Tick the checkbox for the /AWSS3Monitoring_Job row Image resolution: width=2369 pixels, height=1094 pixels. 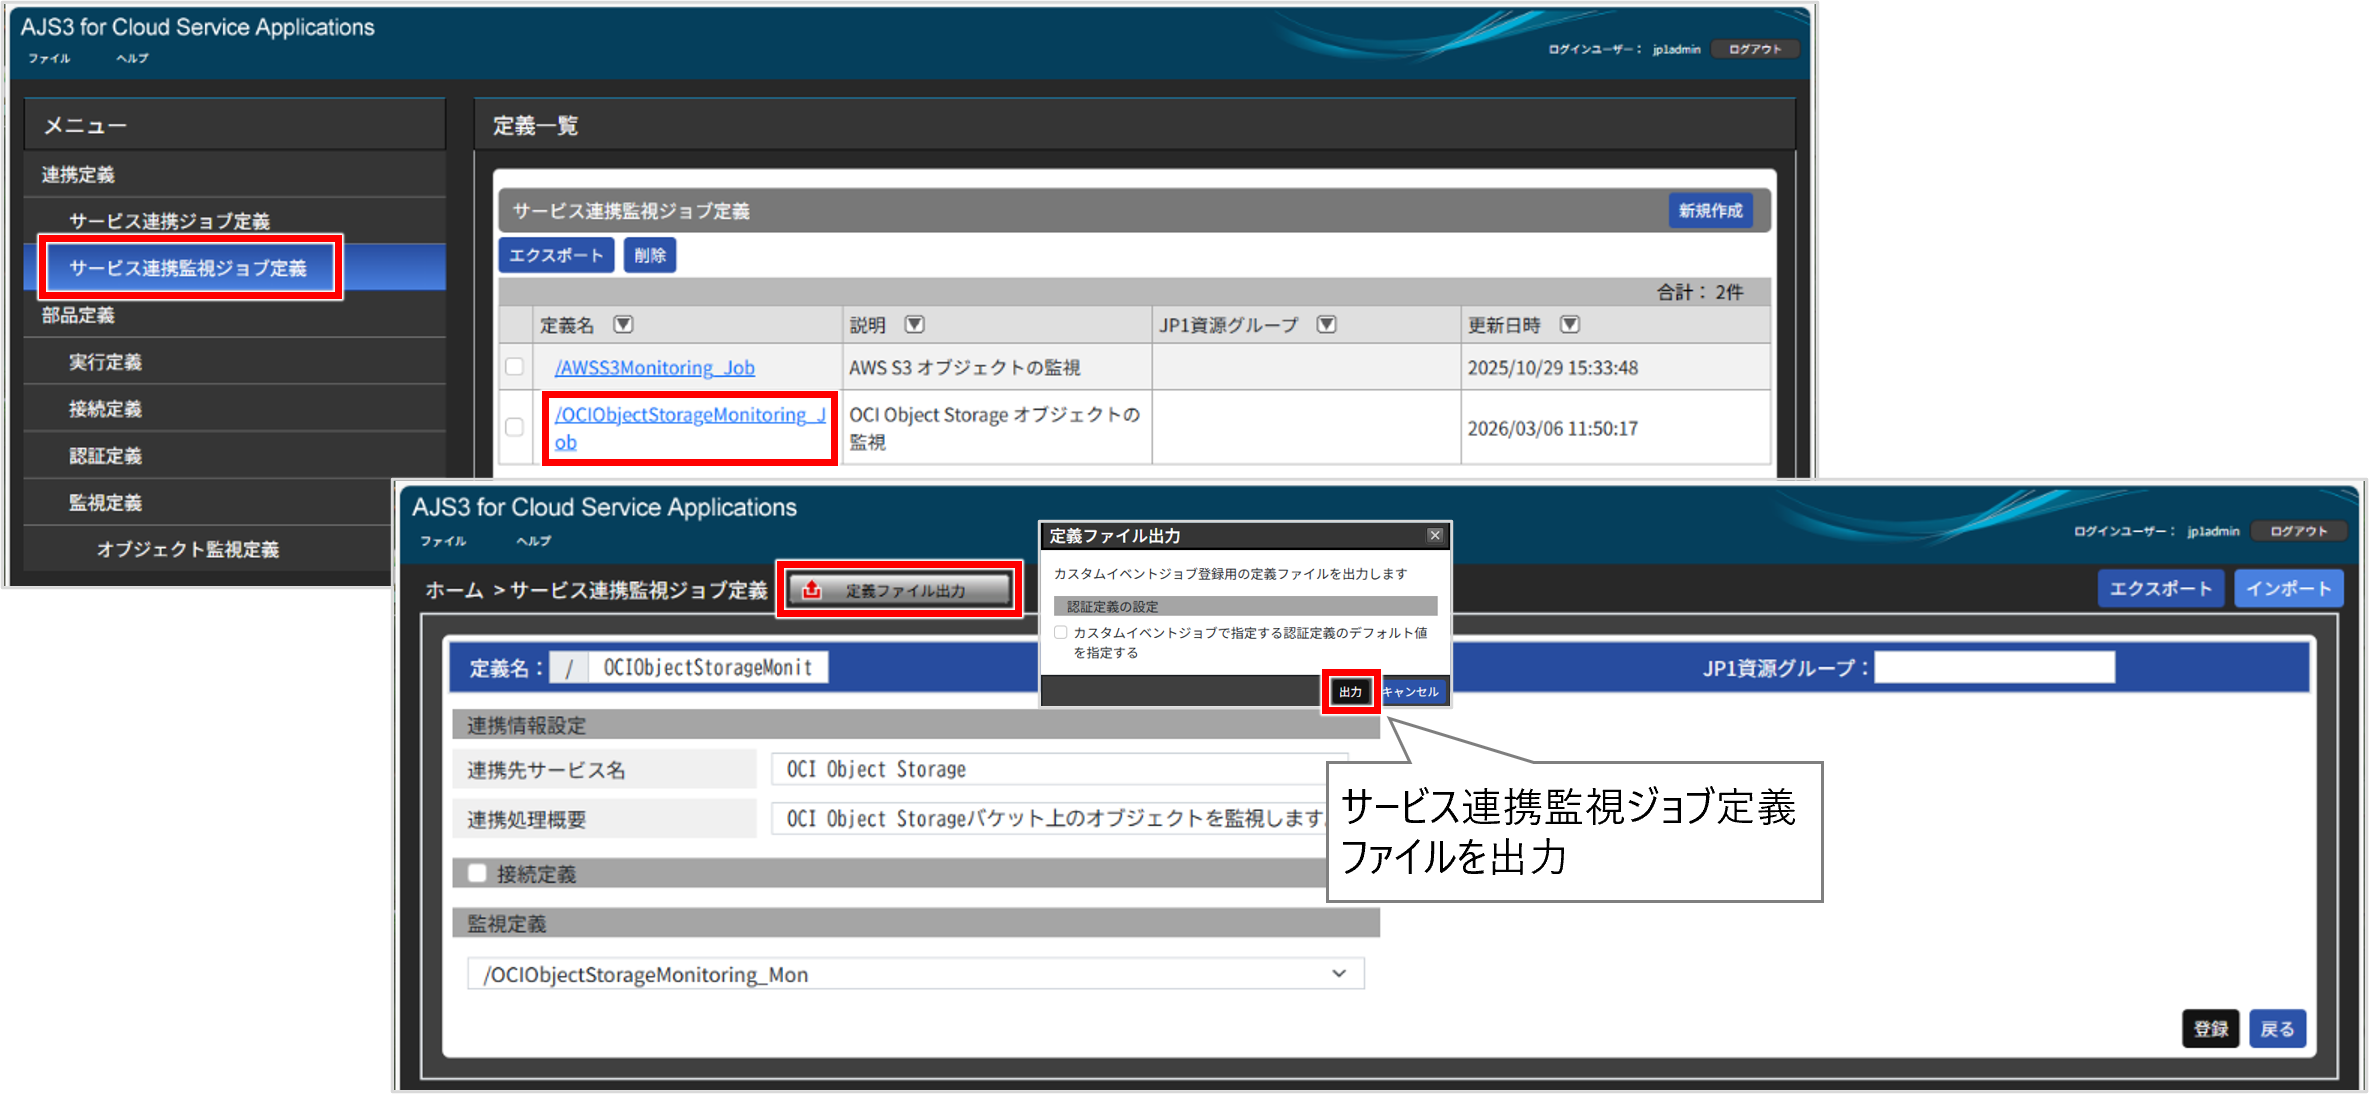pos(514,367)
